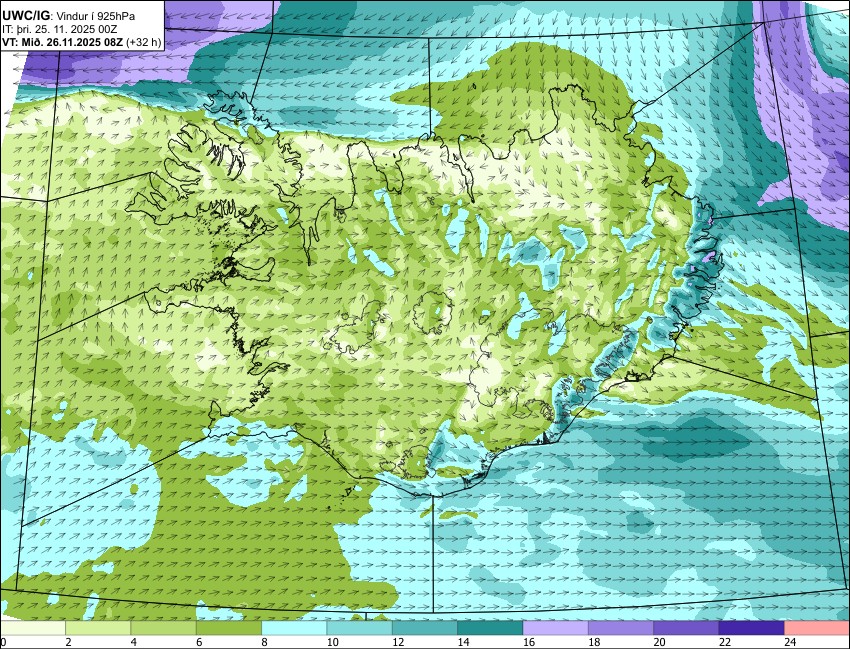Click the legend scale number 6
850x649 pixels.
coord(199,642)
